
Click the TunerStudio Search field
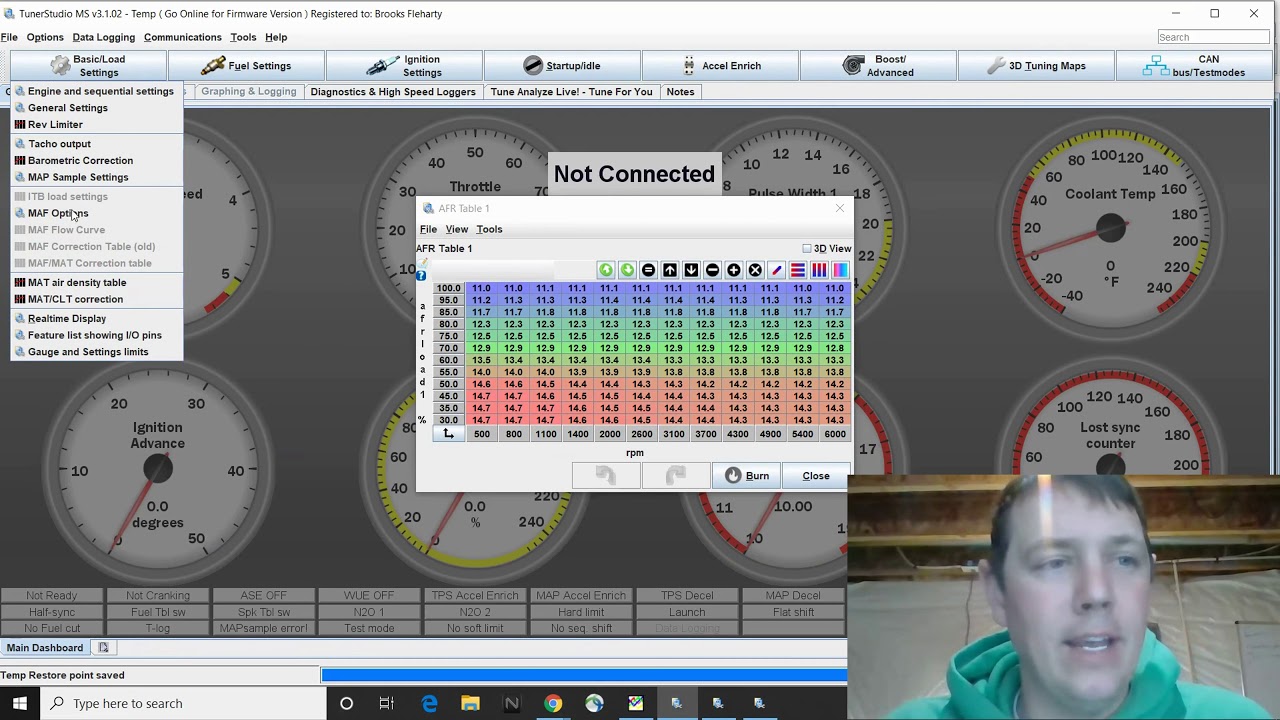[x=1214, y=37]
